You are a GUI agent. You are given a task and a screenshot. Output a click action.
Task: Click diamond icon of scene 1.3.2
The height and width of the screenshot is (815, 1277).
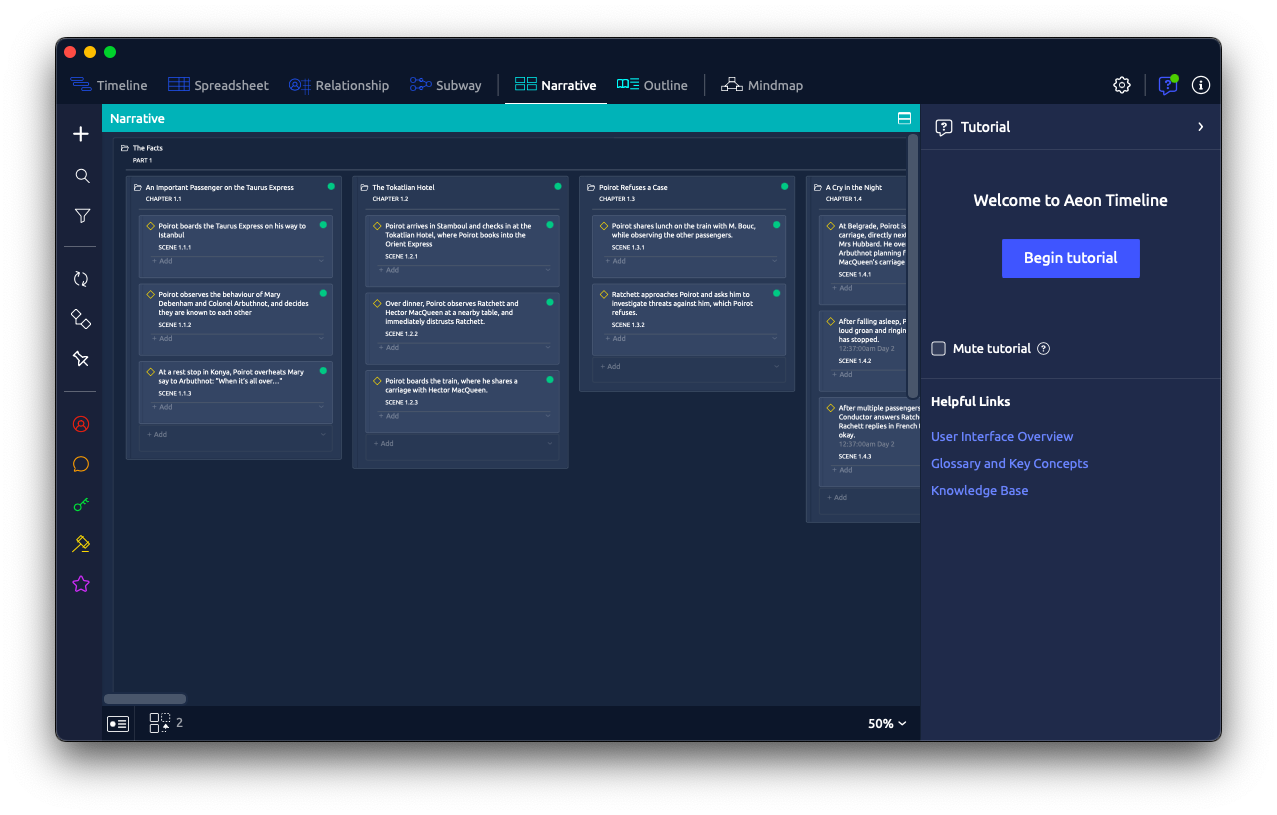pyautogui.click(x=604, y=294)
